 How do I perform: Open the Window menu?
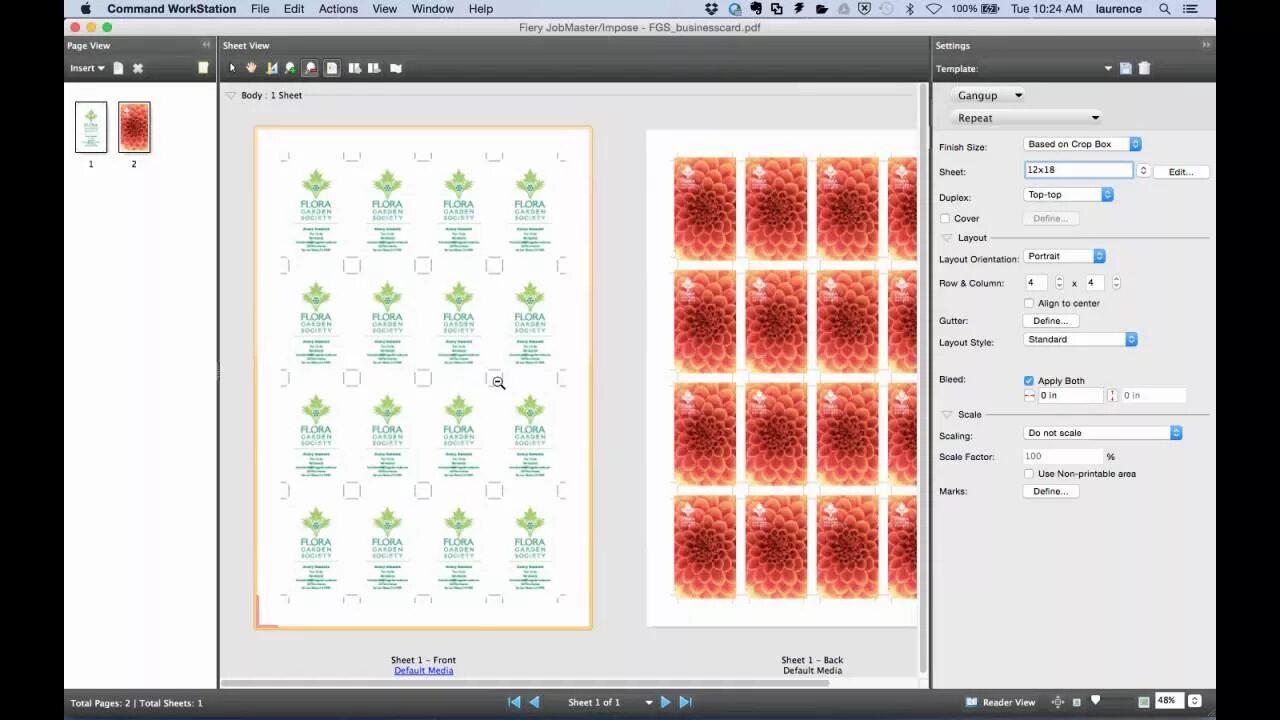click(x=433, y=9)
